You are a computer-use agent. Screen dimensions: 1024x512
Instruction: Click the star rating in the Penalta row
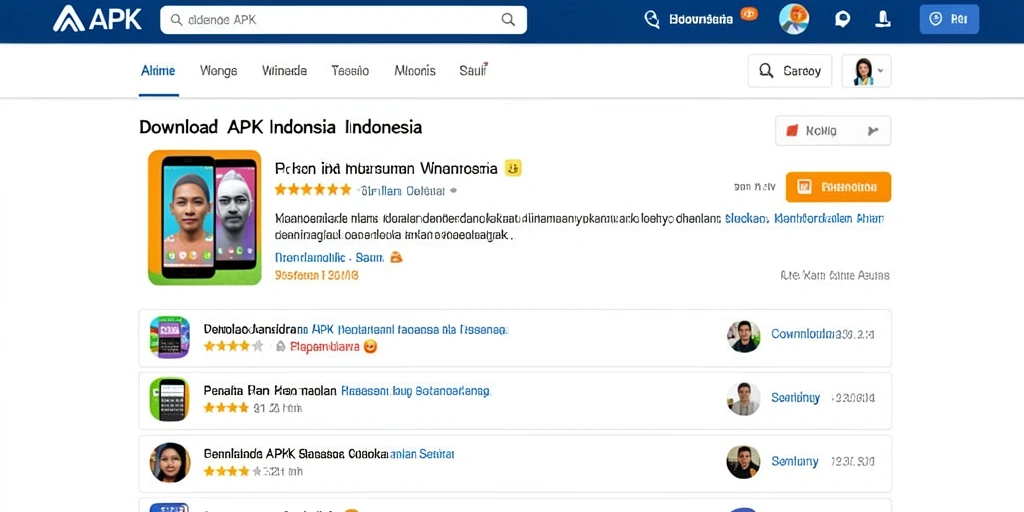pos(226,408)
